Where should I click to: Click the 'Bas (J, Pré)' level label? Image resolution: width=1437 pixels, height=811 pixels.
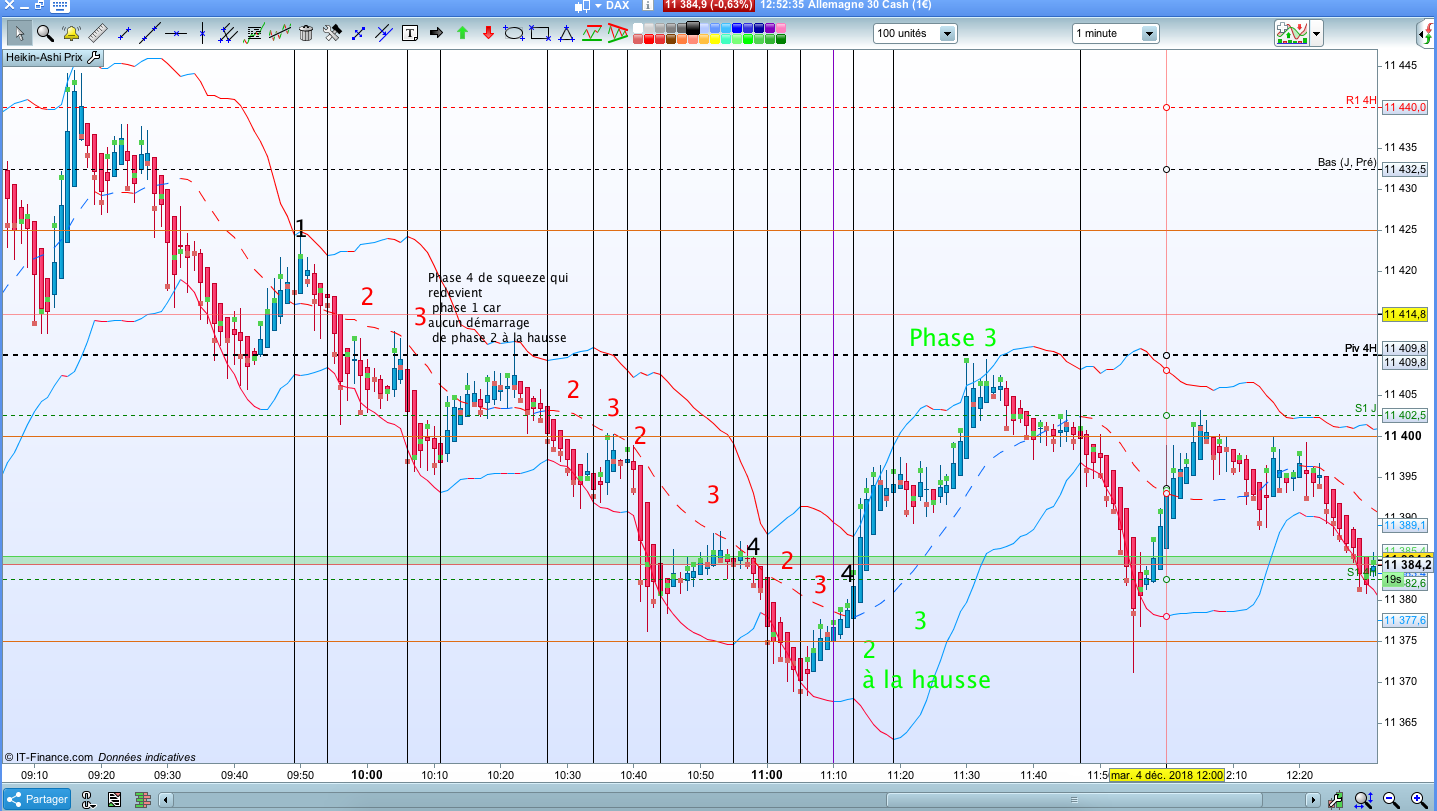click(1347, 162)
